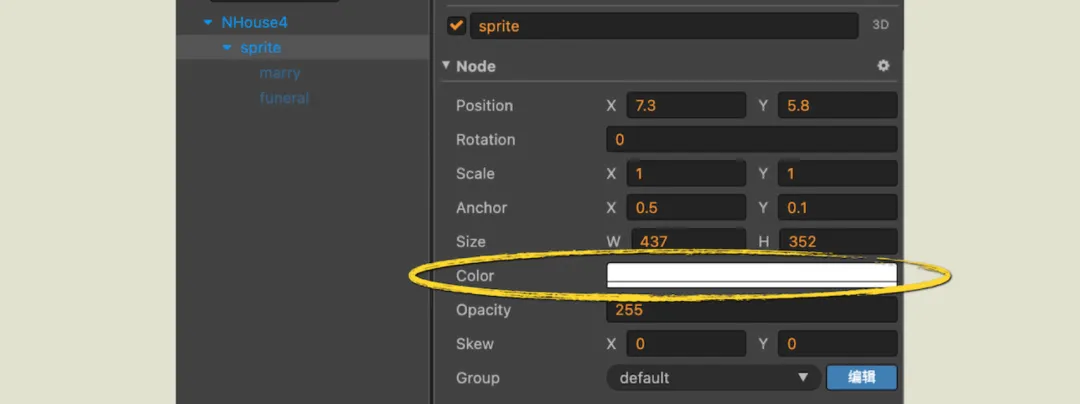Click the Position Y field
The height and width of the screenshot is (404, 1080).
point(836,106)
